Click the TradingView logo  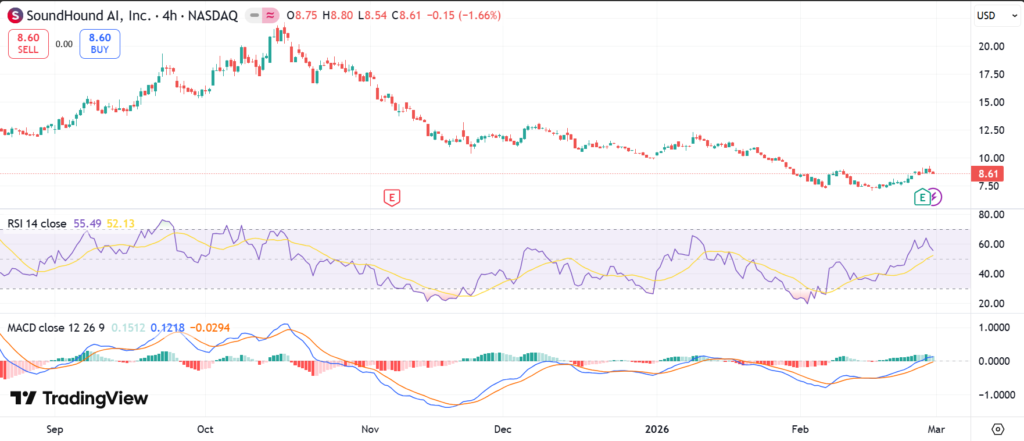point(80,398)
